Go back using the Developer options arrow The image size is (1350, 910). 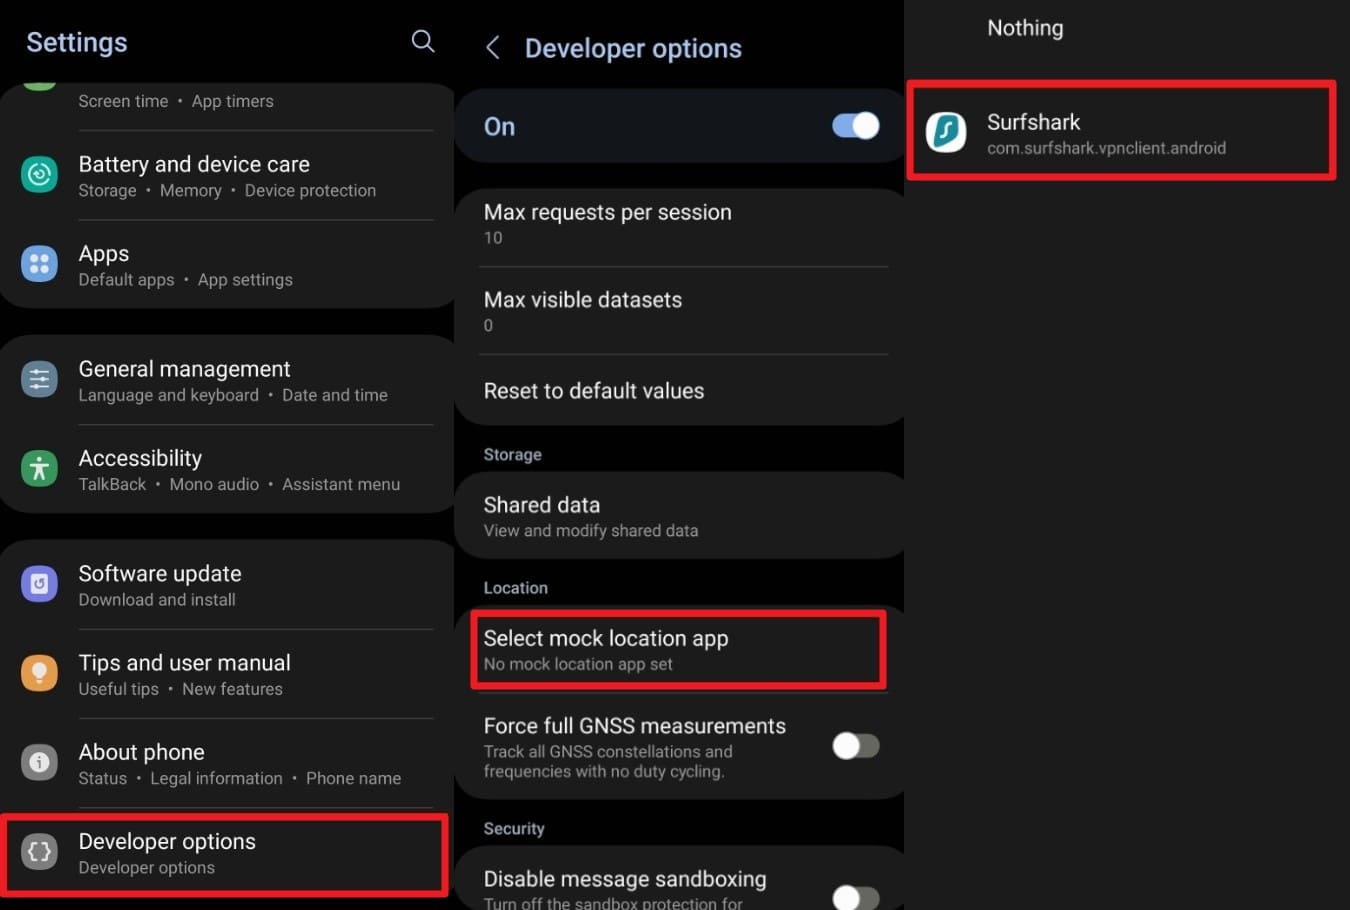(x=492, y=47)
